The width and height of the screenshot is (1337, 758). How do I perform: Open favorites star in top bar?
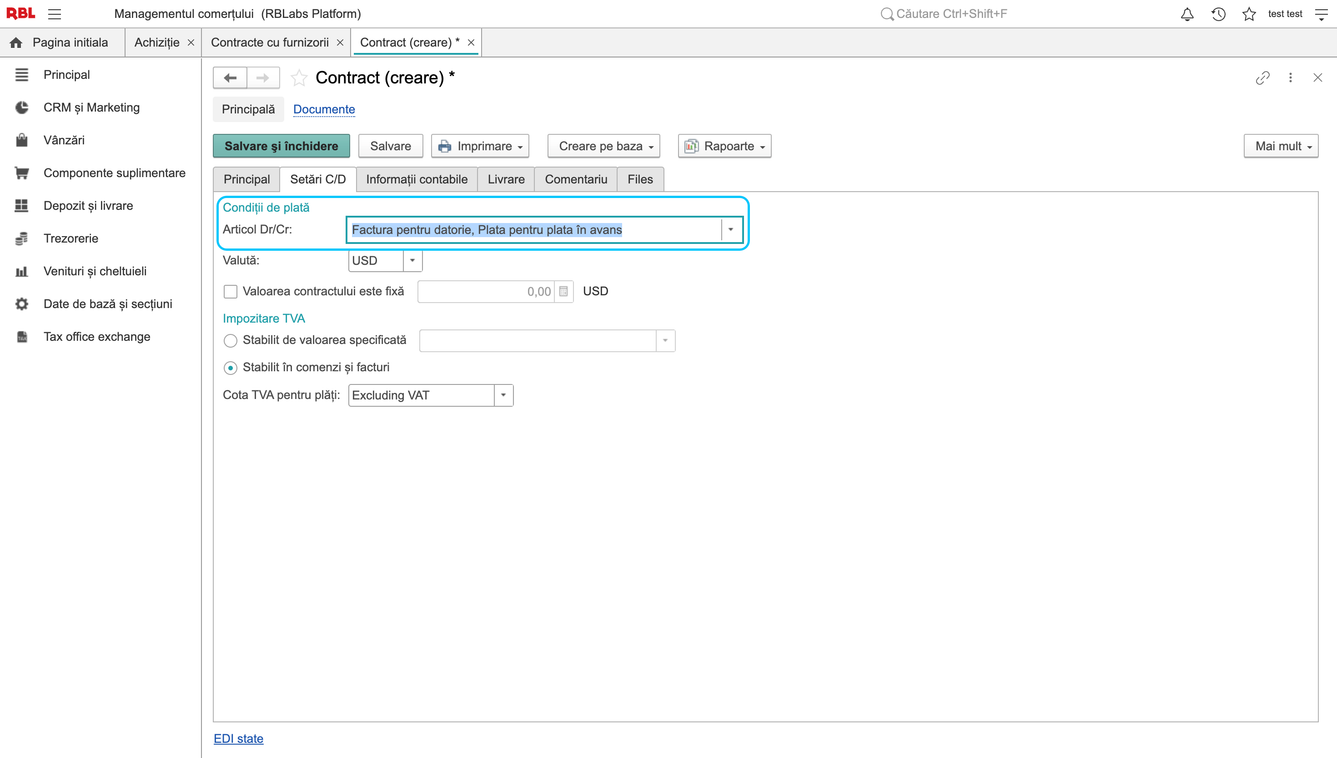[x=1249, y=14]
